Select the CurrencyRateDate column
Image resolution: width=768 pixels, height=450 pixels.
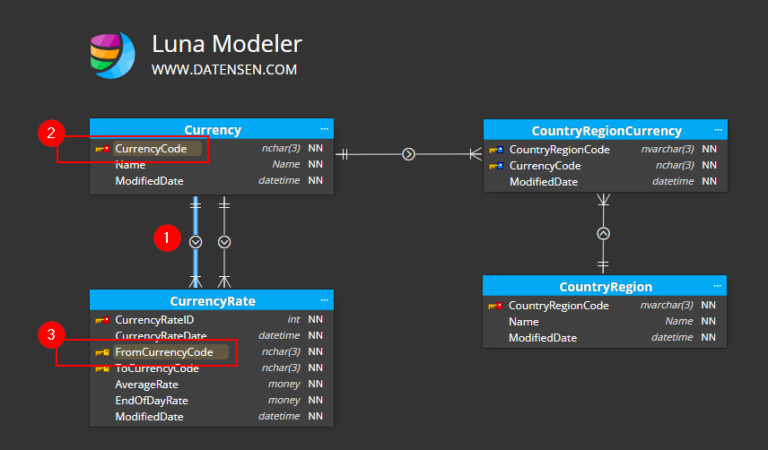[212, 336]
